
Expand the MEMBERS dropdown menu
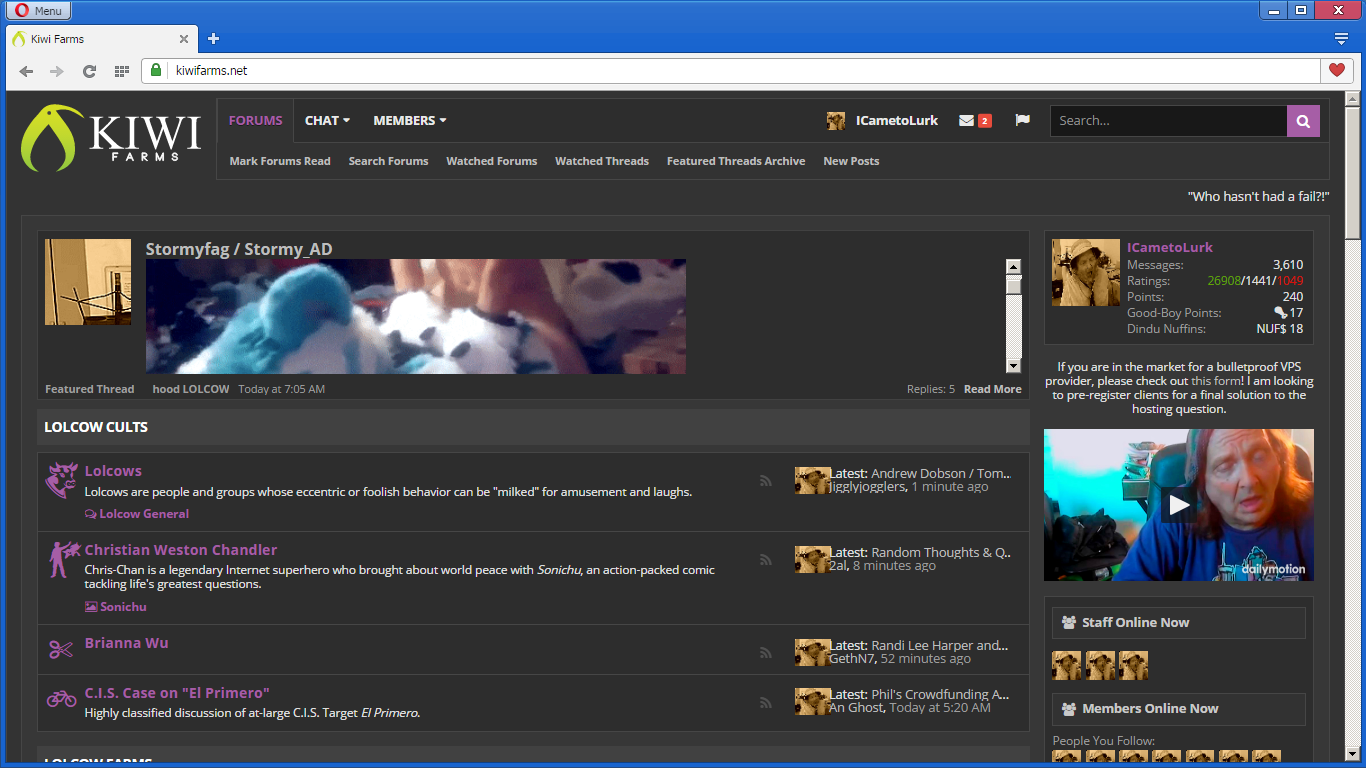[x=410, y=120]
